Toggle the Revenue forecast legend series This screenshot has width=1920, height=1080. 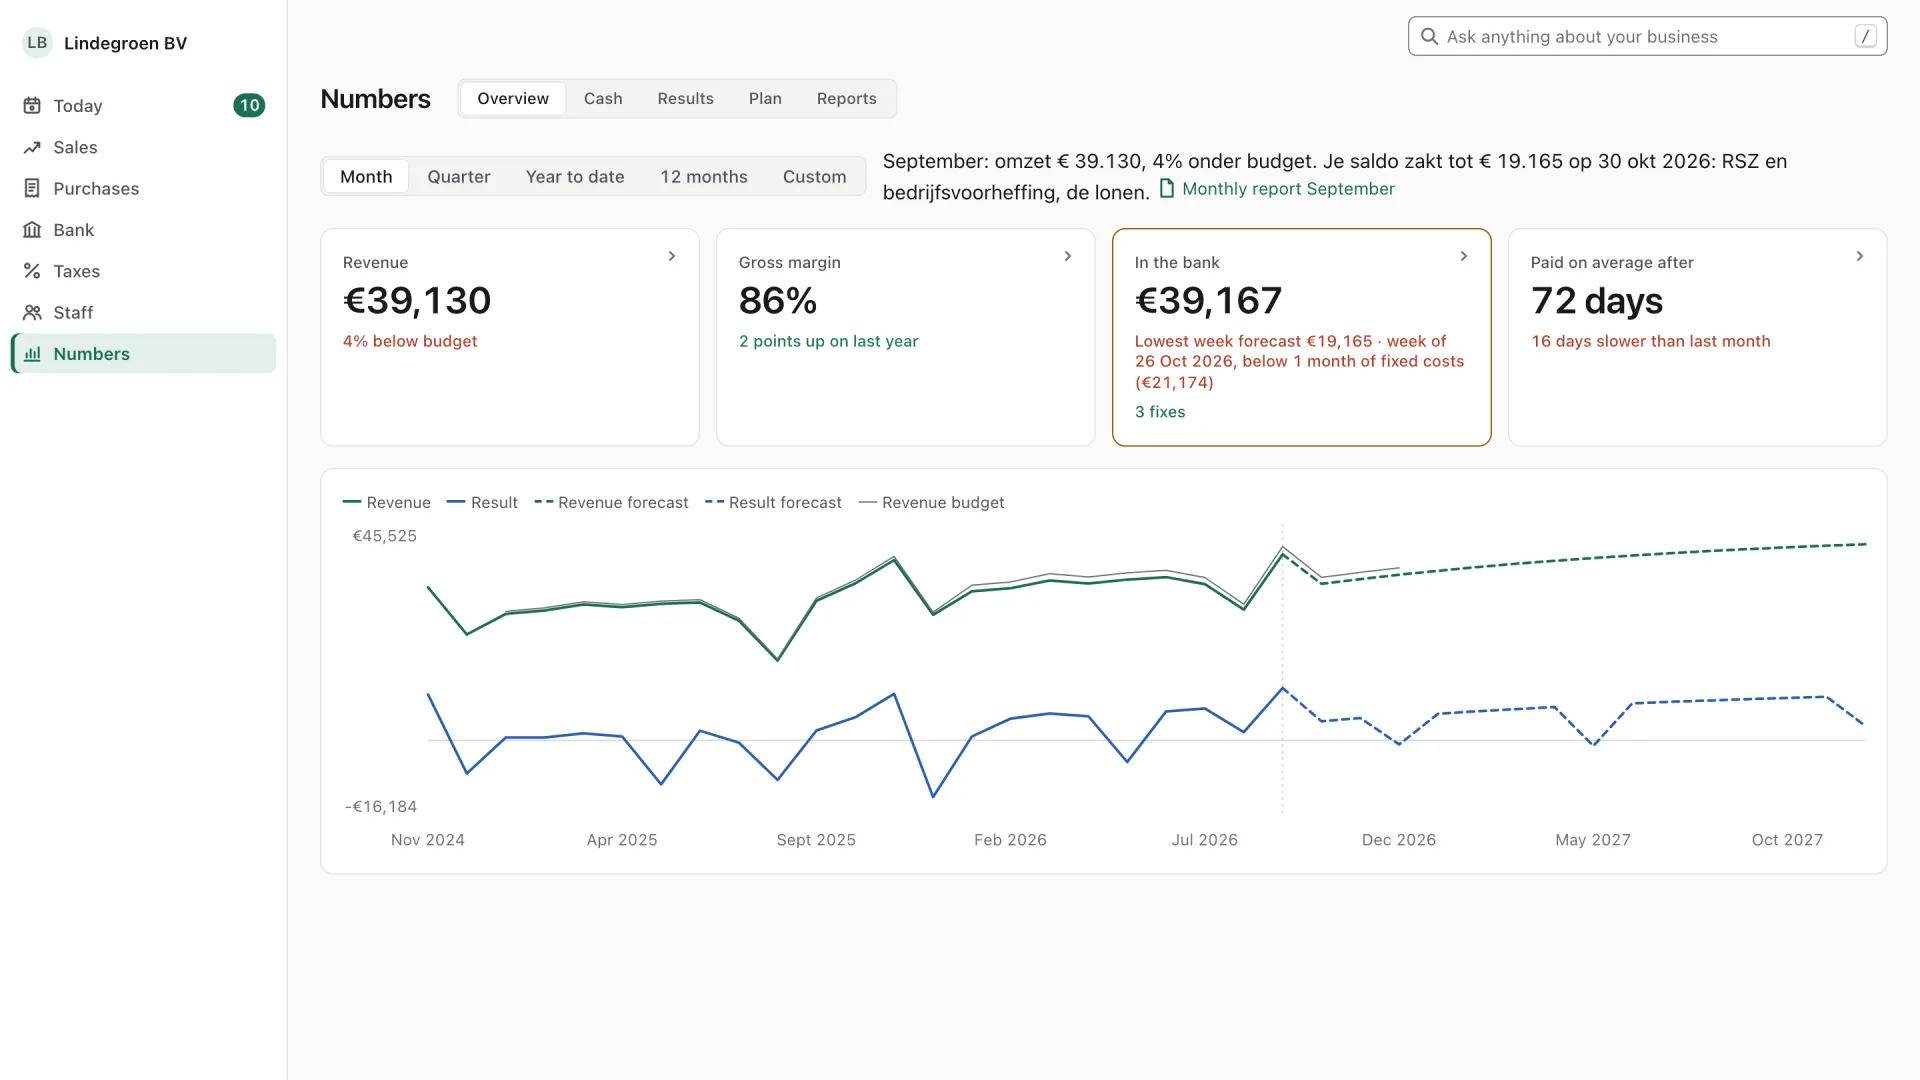coord(612,503)
